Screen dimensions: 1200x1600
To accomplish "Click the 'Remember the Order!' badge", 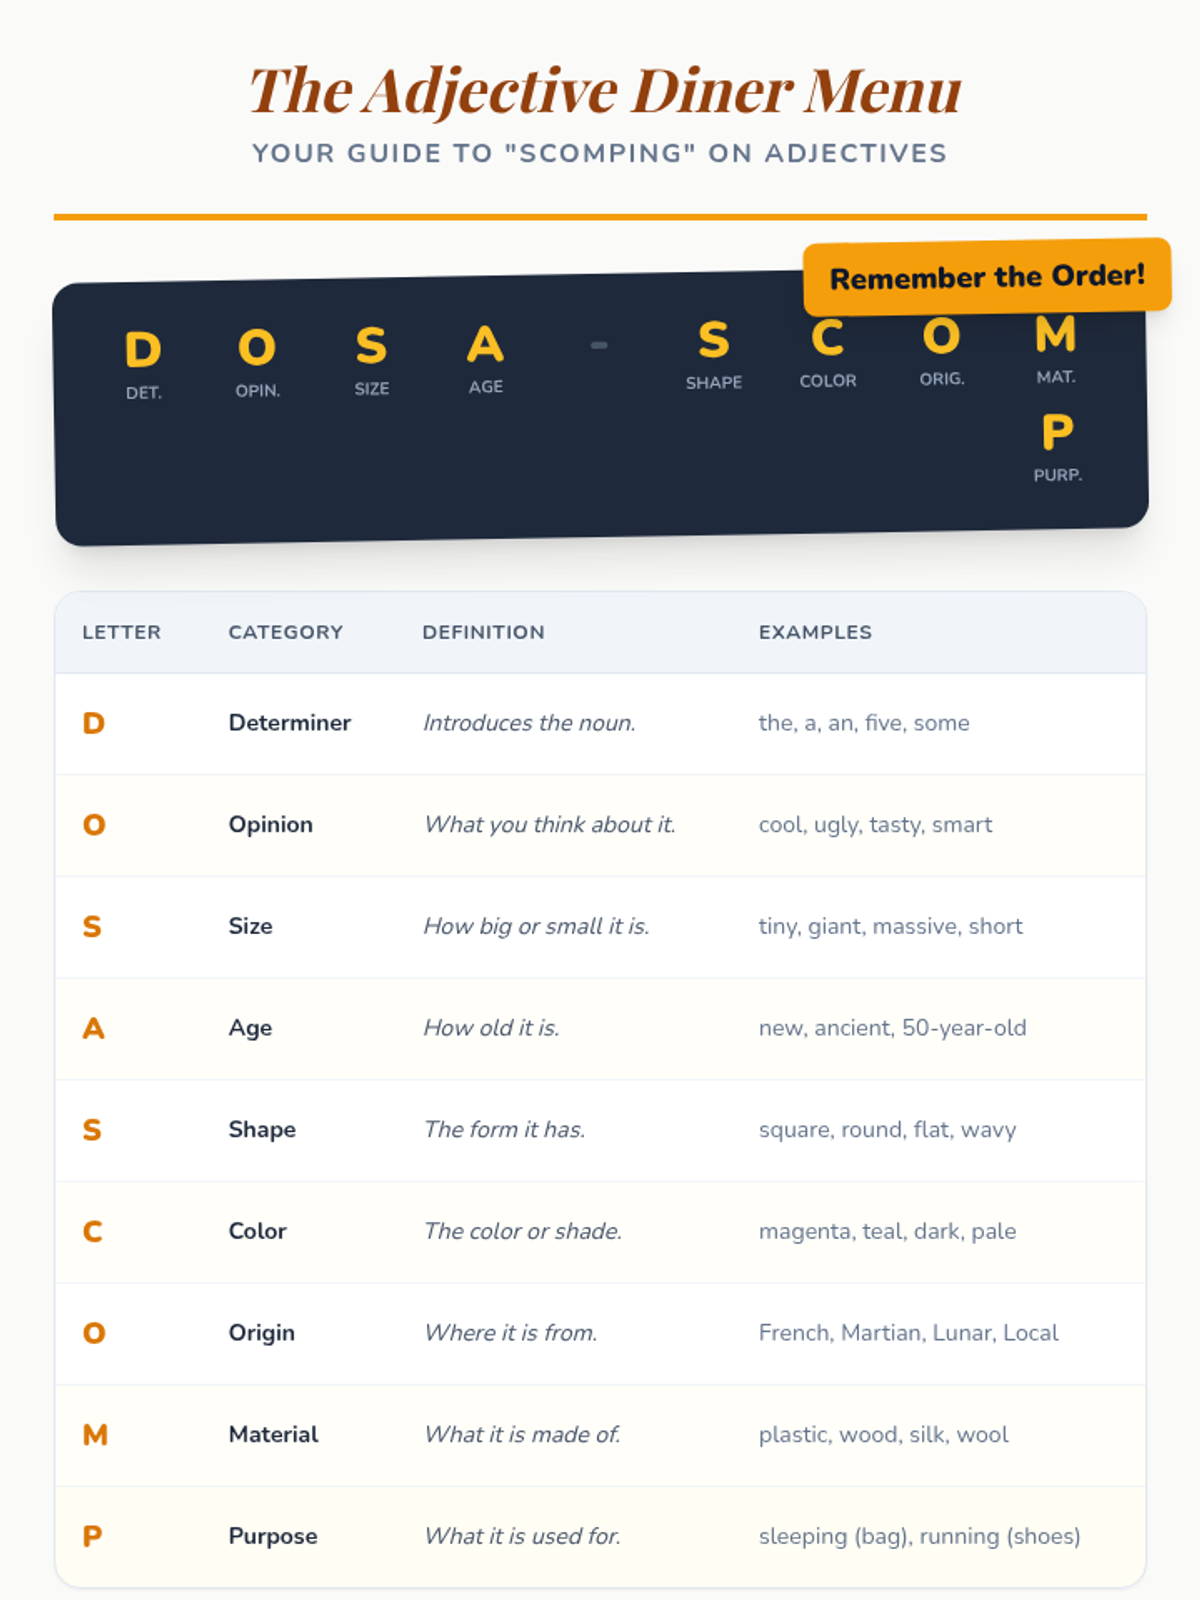I will [x=987, y=276].
